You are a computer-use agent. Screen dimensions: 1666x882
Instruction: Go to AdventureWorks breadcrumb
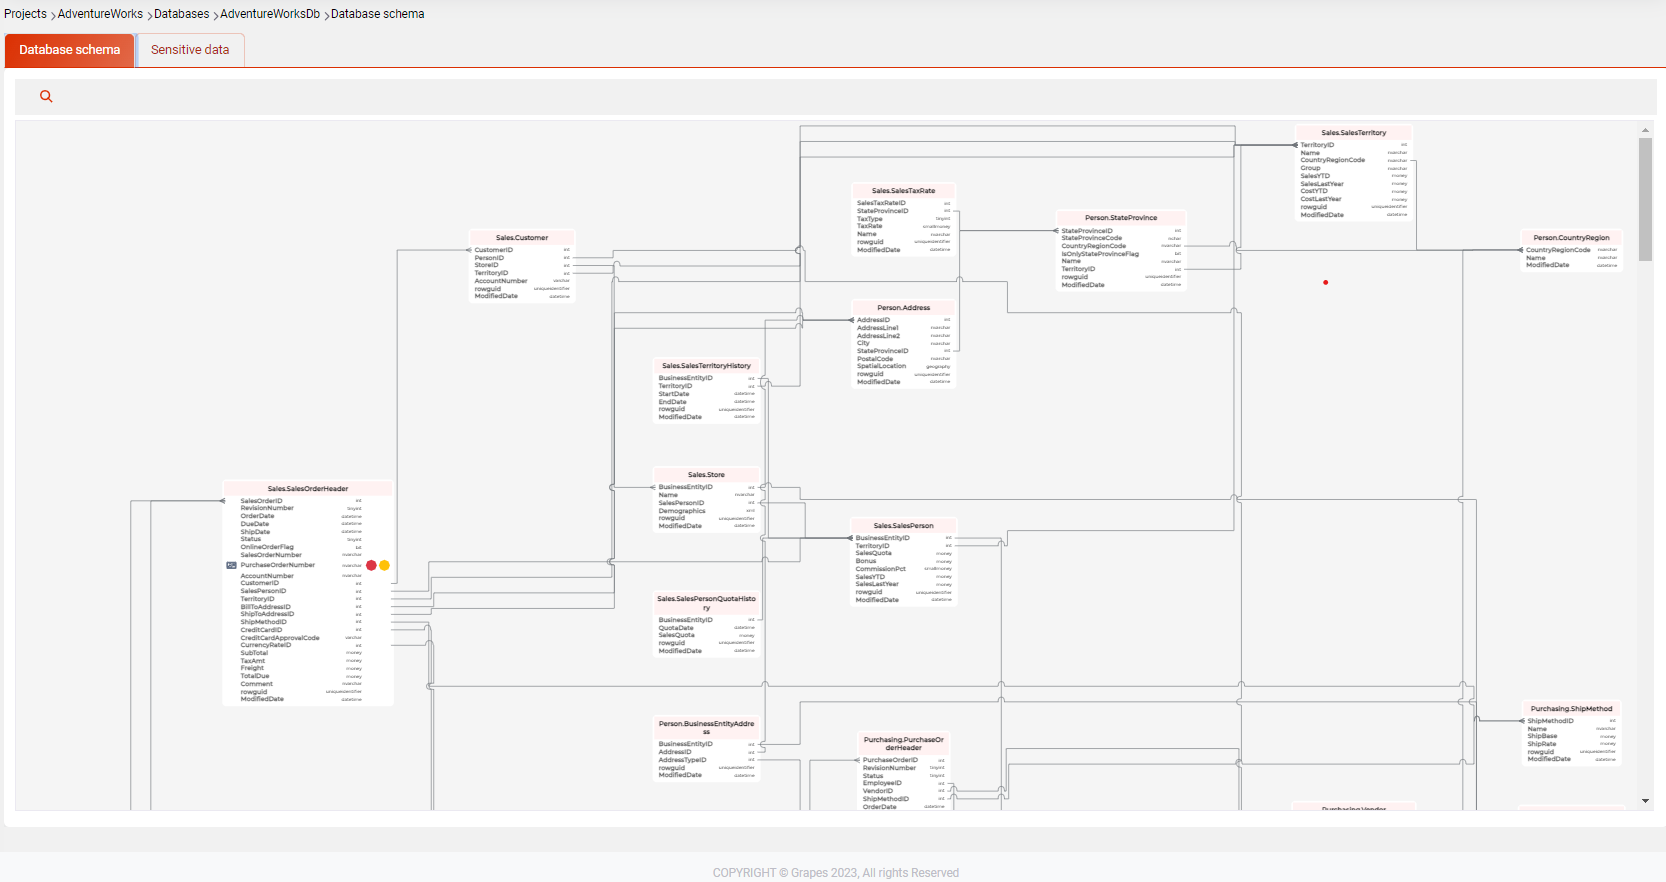(x=100, y=14)
